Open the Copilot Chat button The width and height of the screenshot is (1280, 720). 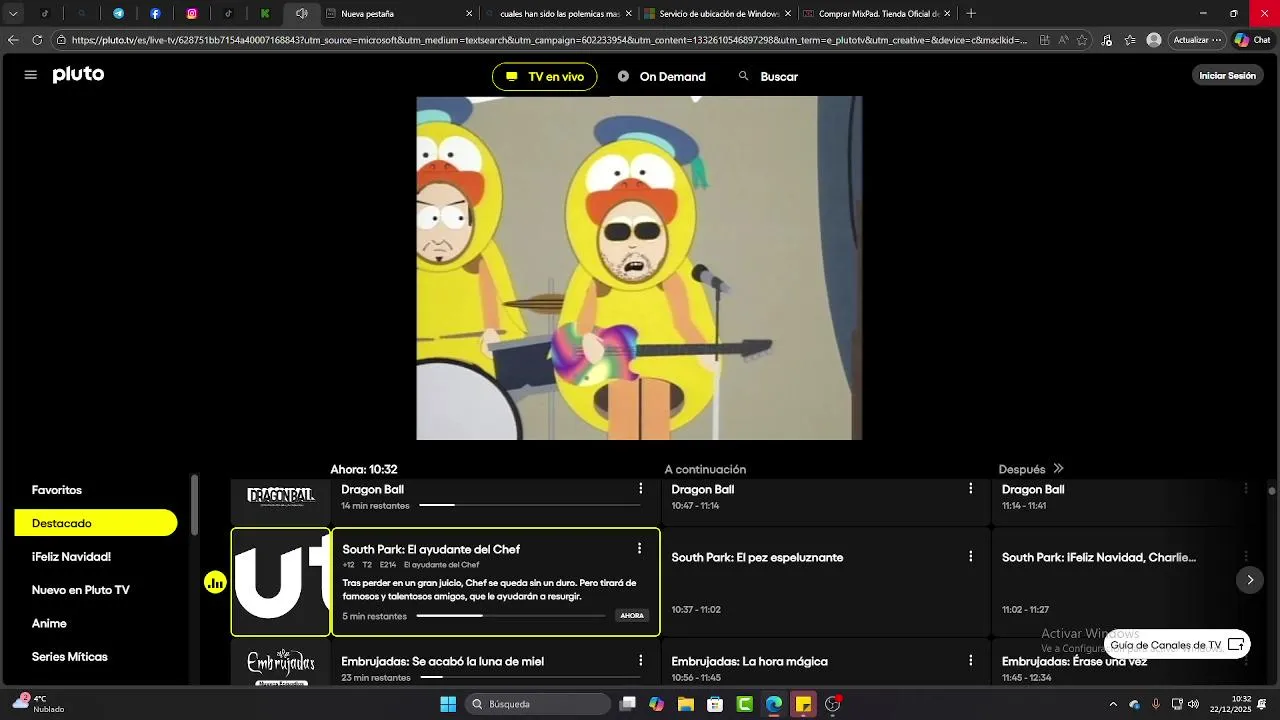1252,40
